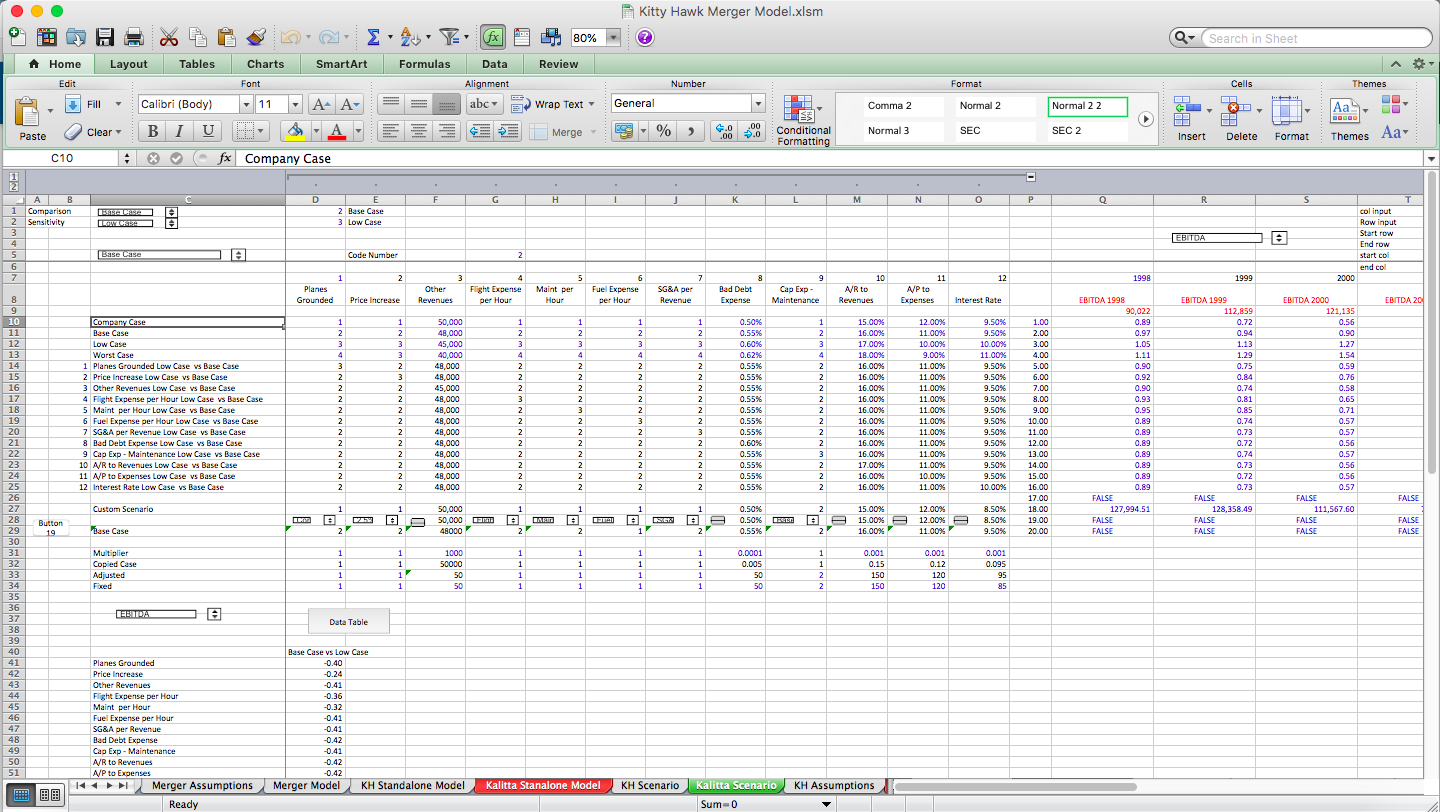
Task: Click the Sort ascending icon
Action: click(x=410, y=36)
